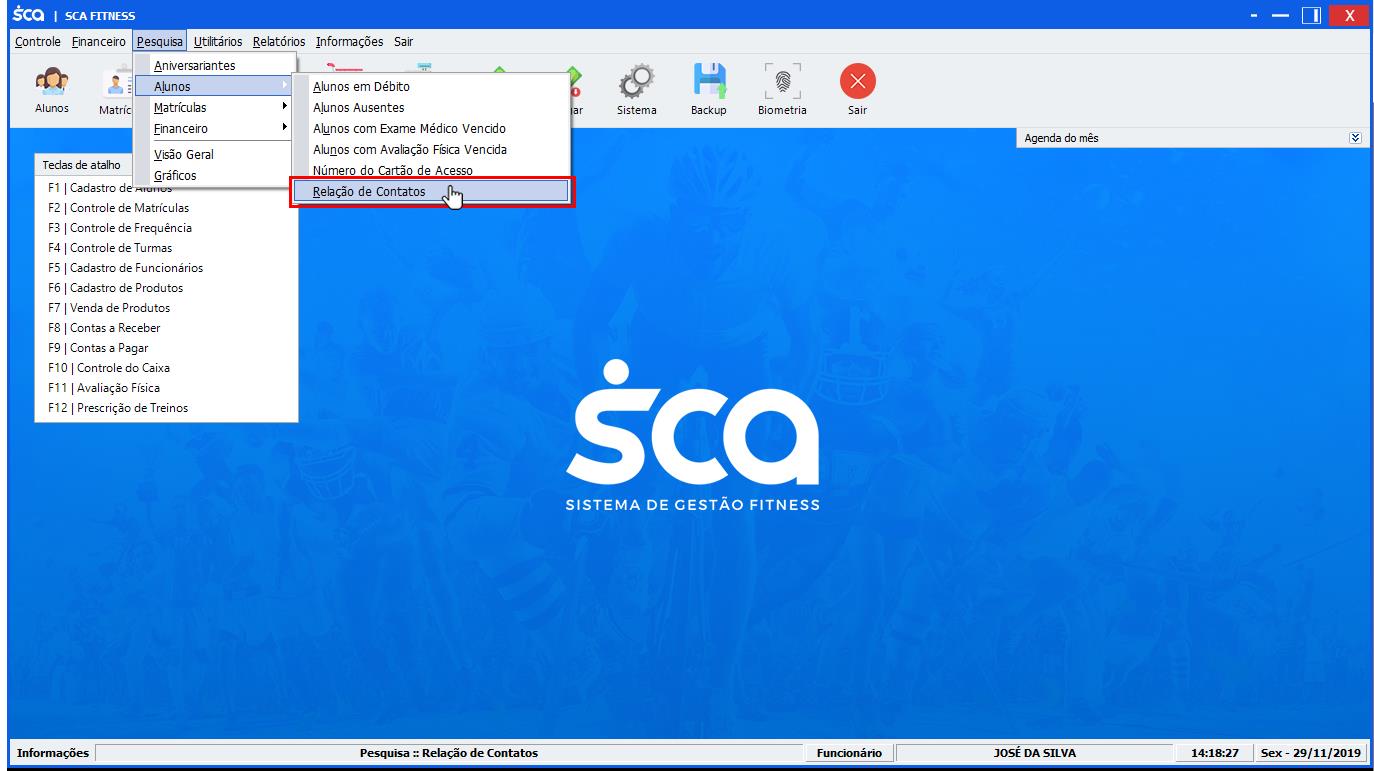Click F8 Contas a Receber shortcut

click(x=104, y=328)
